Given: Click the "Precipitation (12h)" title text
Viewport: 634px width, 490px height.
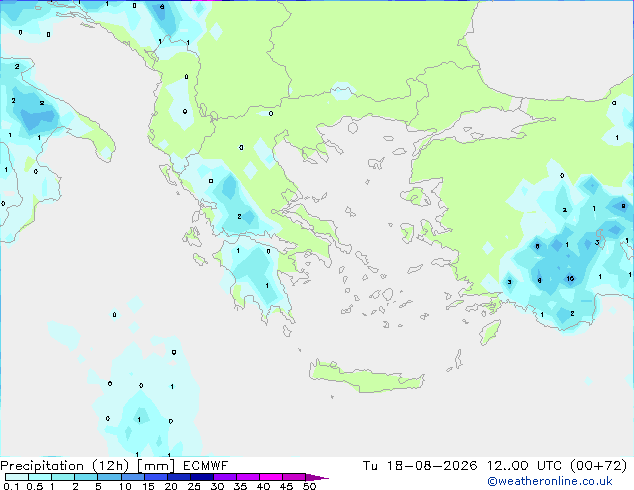Looking at the screenshot, I should [65, 466].
